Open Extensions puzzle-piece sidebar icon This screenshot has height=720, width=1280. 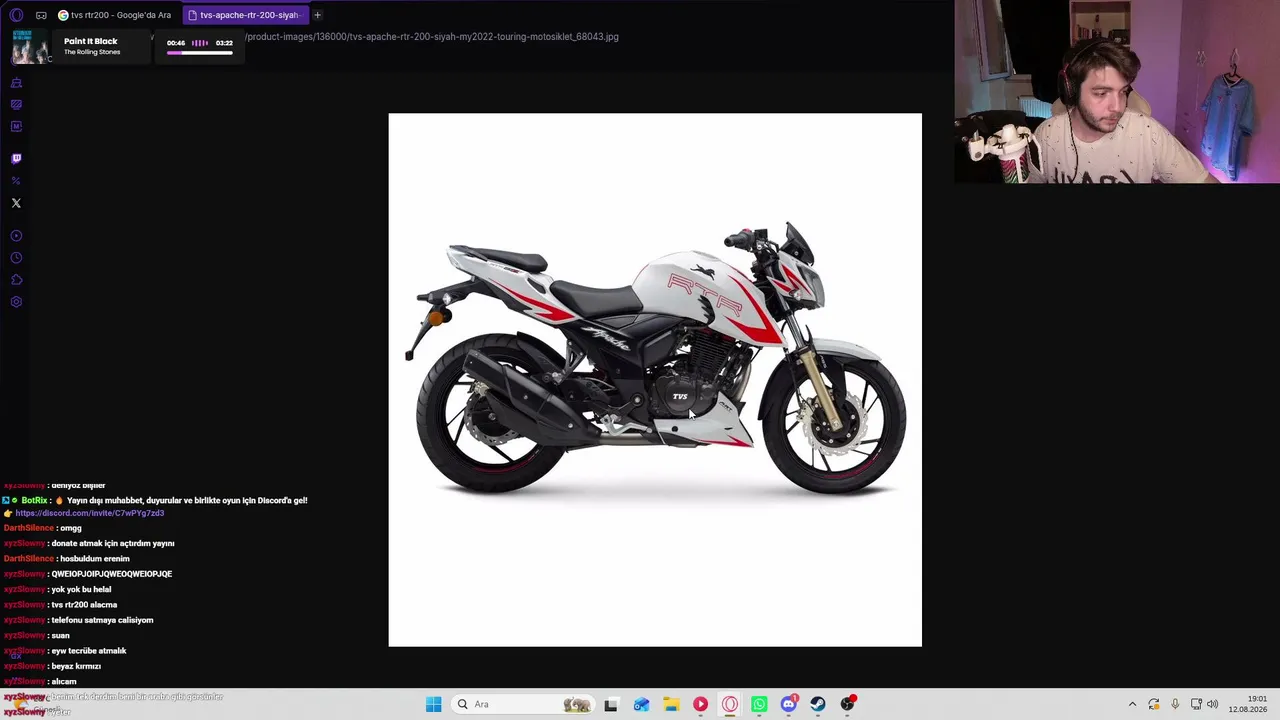tap(16, 280)
